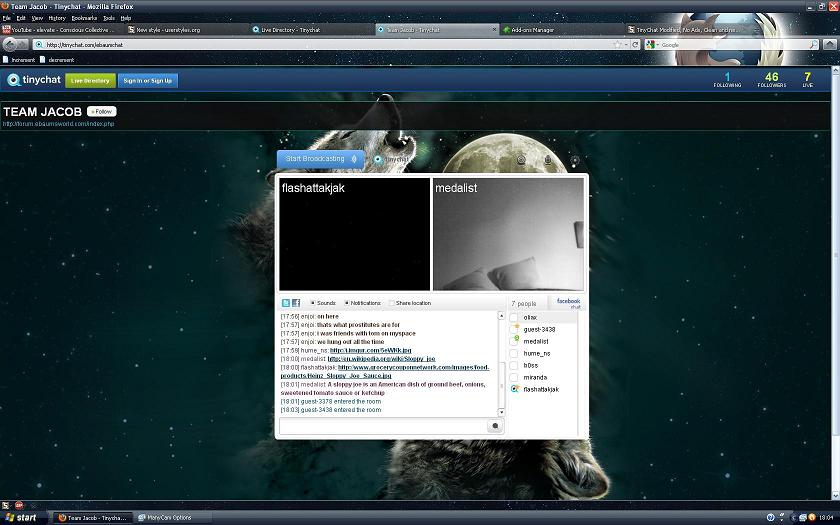This screenshot has width=840, height=525.
Task: Open the Live Directory button
Action: [x=90, y=80]
